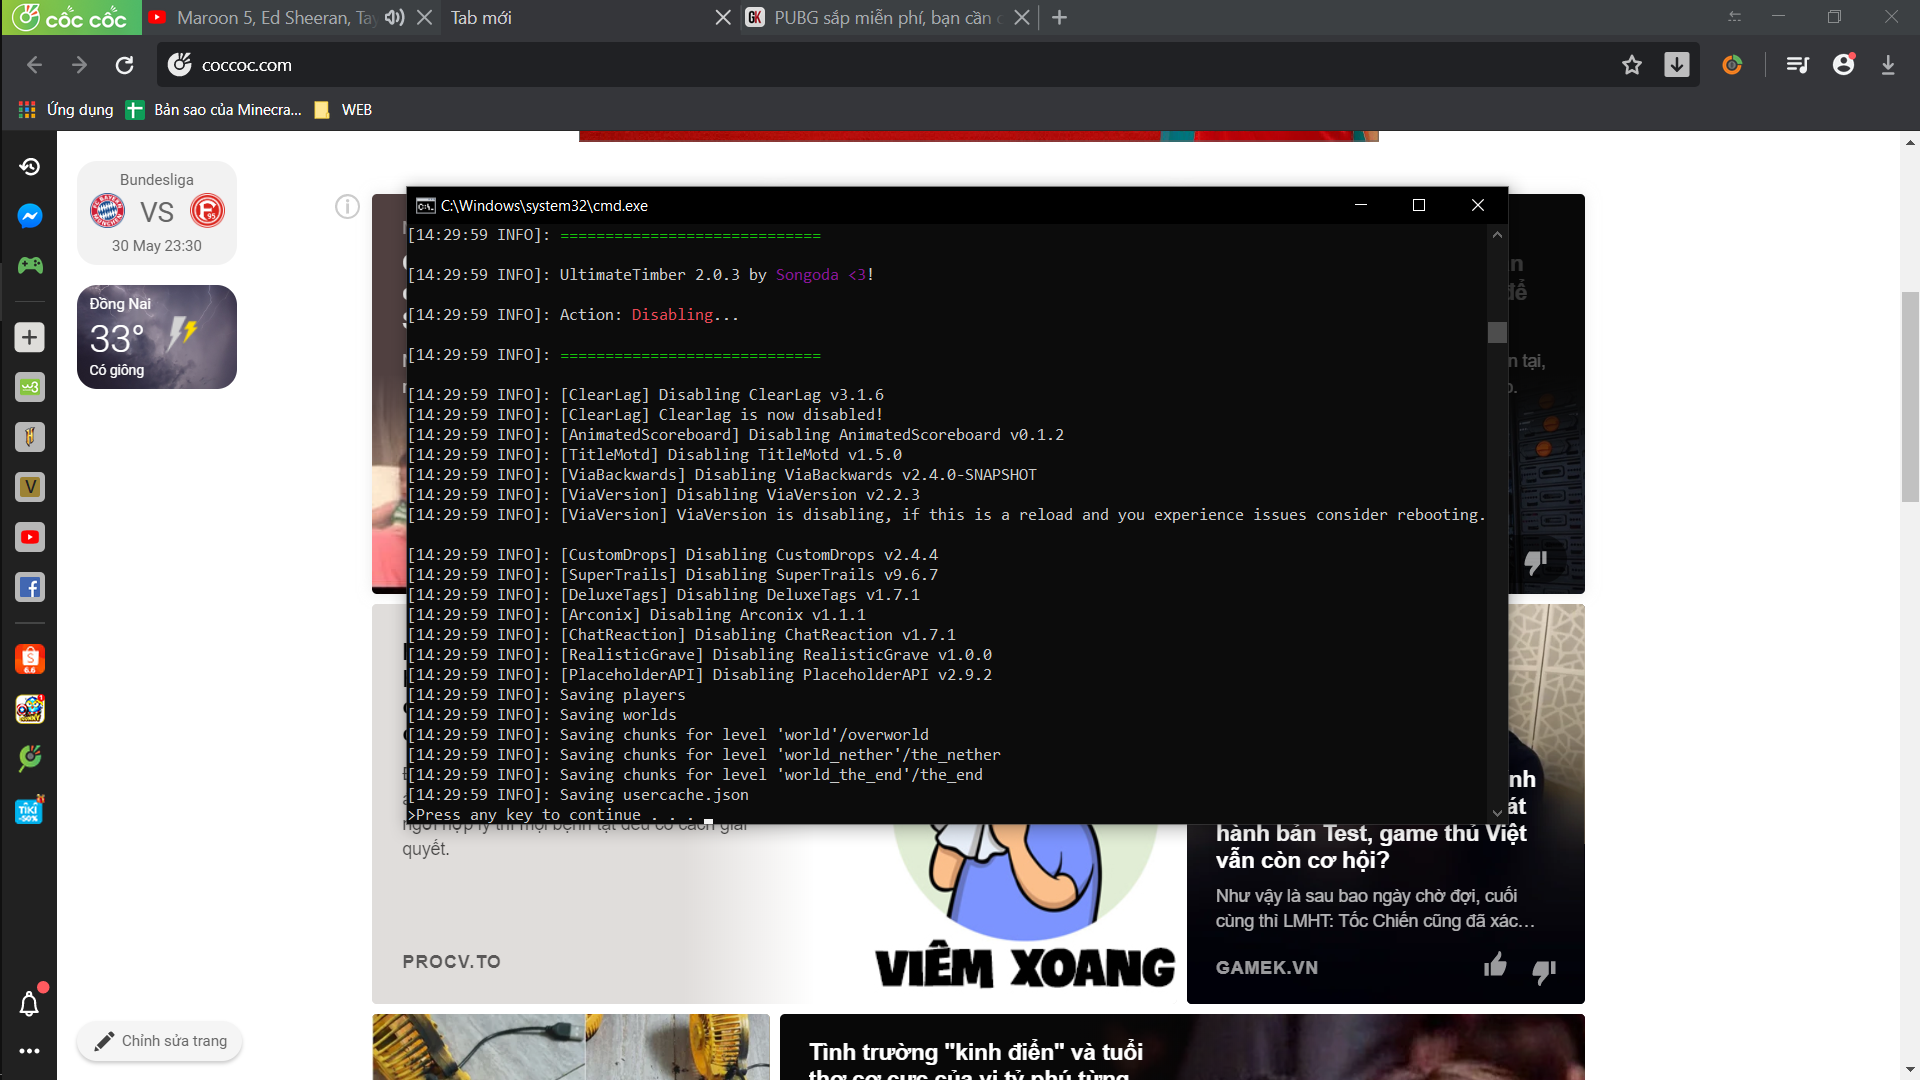
Task: Open the Messenger sidebar icon
Action: click(30, 216)
